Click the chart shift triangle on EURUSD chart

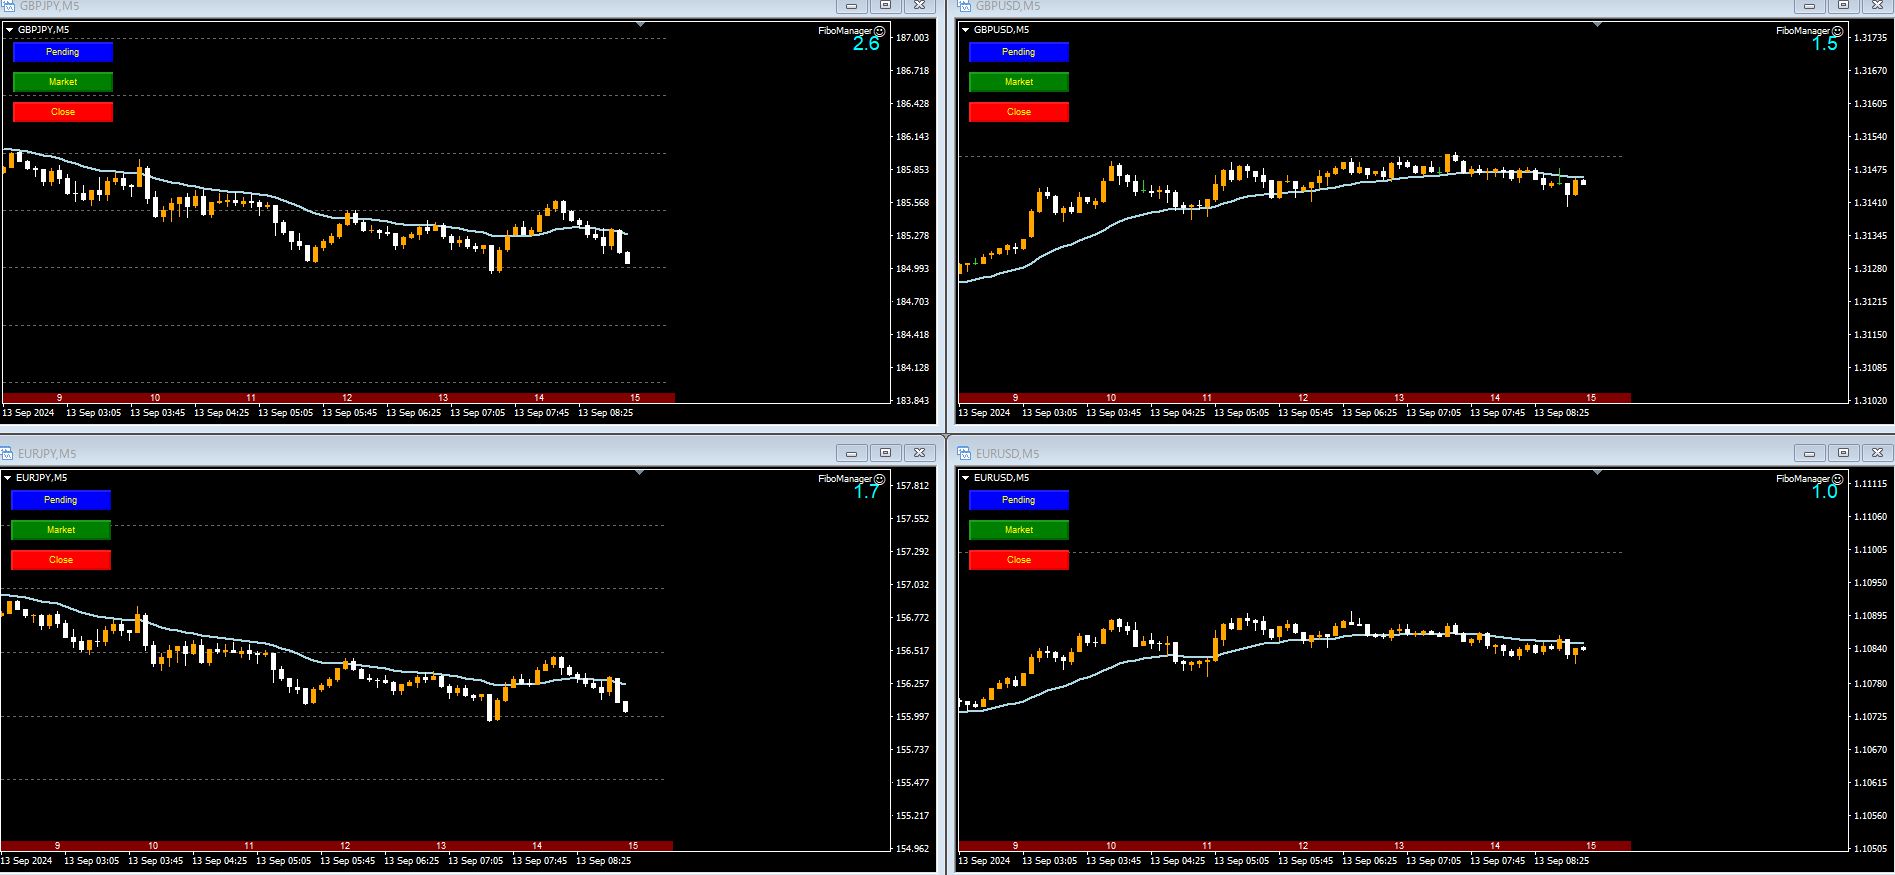1597,472
